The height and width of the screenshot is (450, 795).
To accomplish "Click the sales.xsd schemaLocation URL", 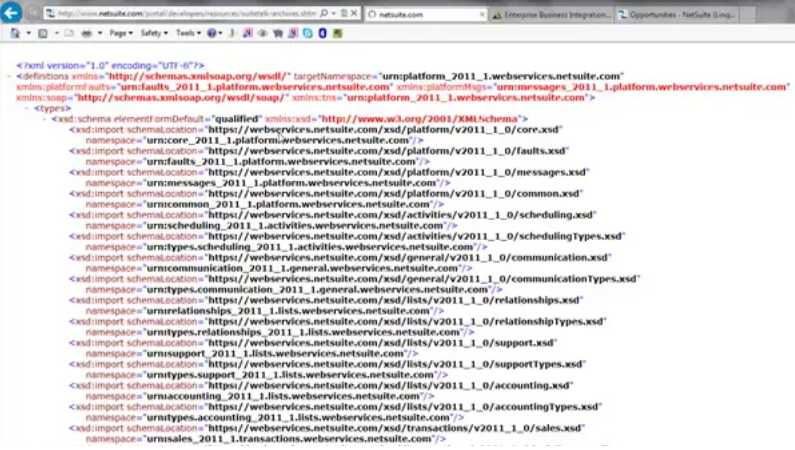I will [394, 428].
